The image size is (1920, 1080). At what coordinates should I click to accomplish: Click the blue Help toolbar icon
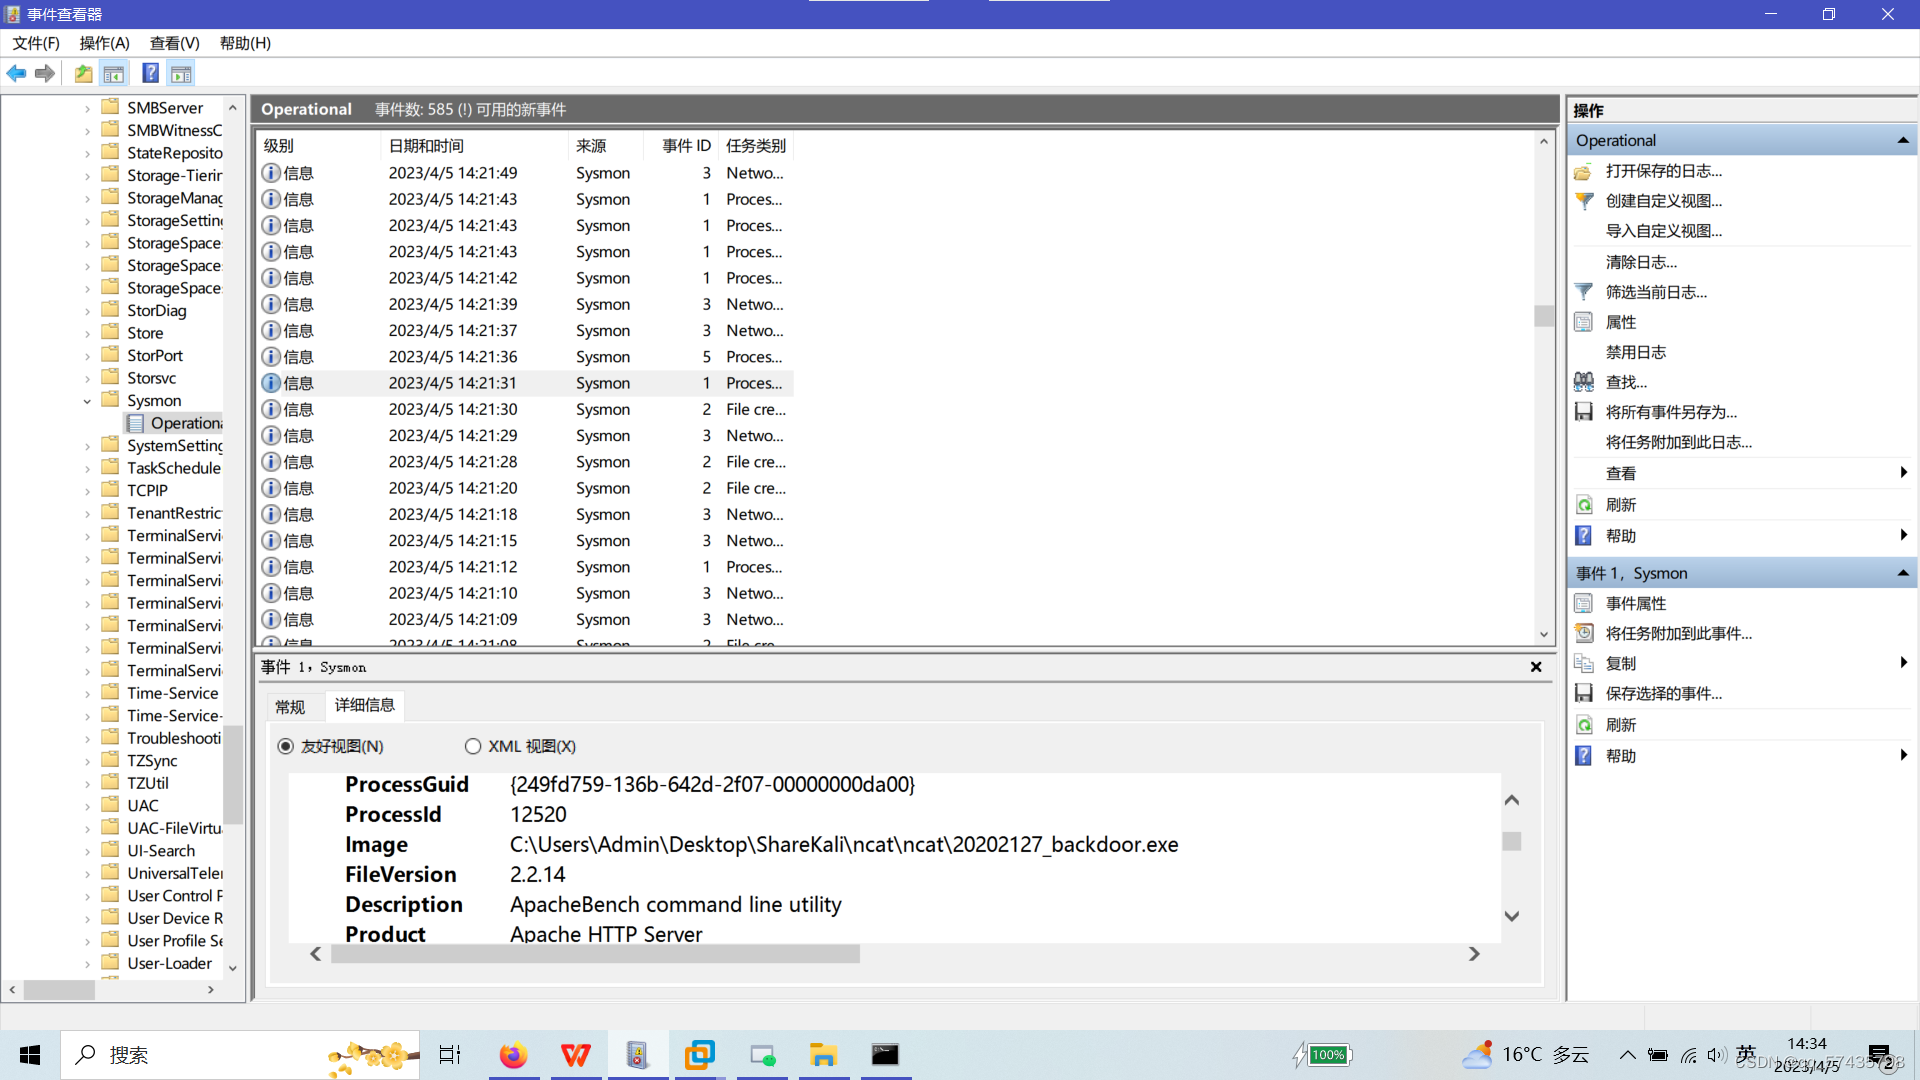tap(150, 73)
